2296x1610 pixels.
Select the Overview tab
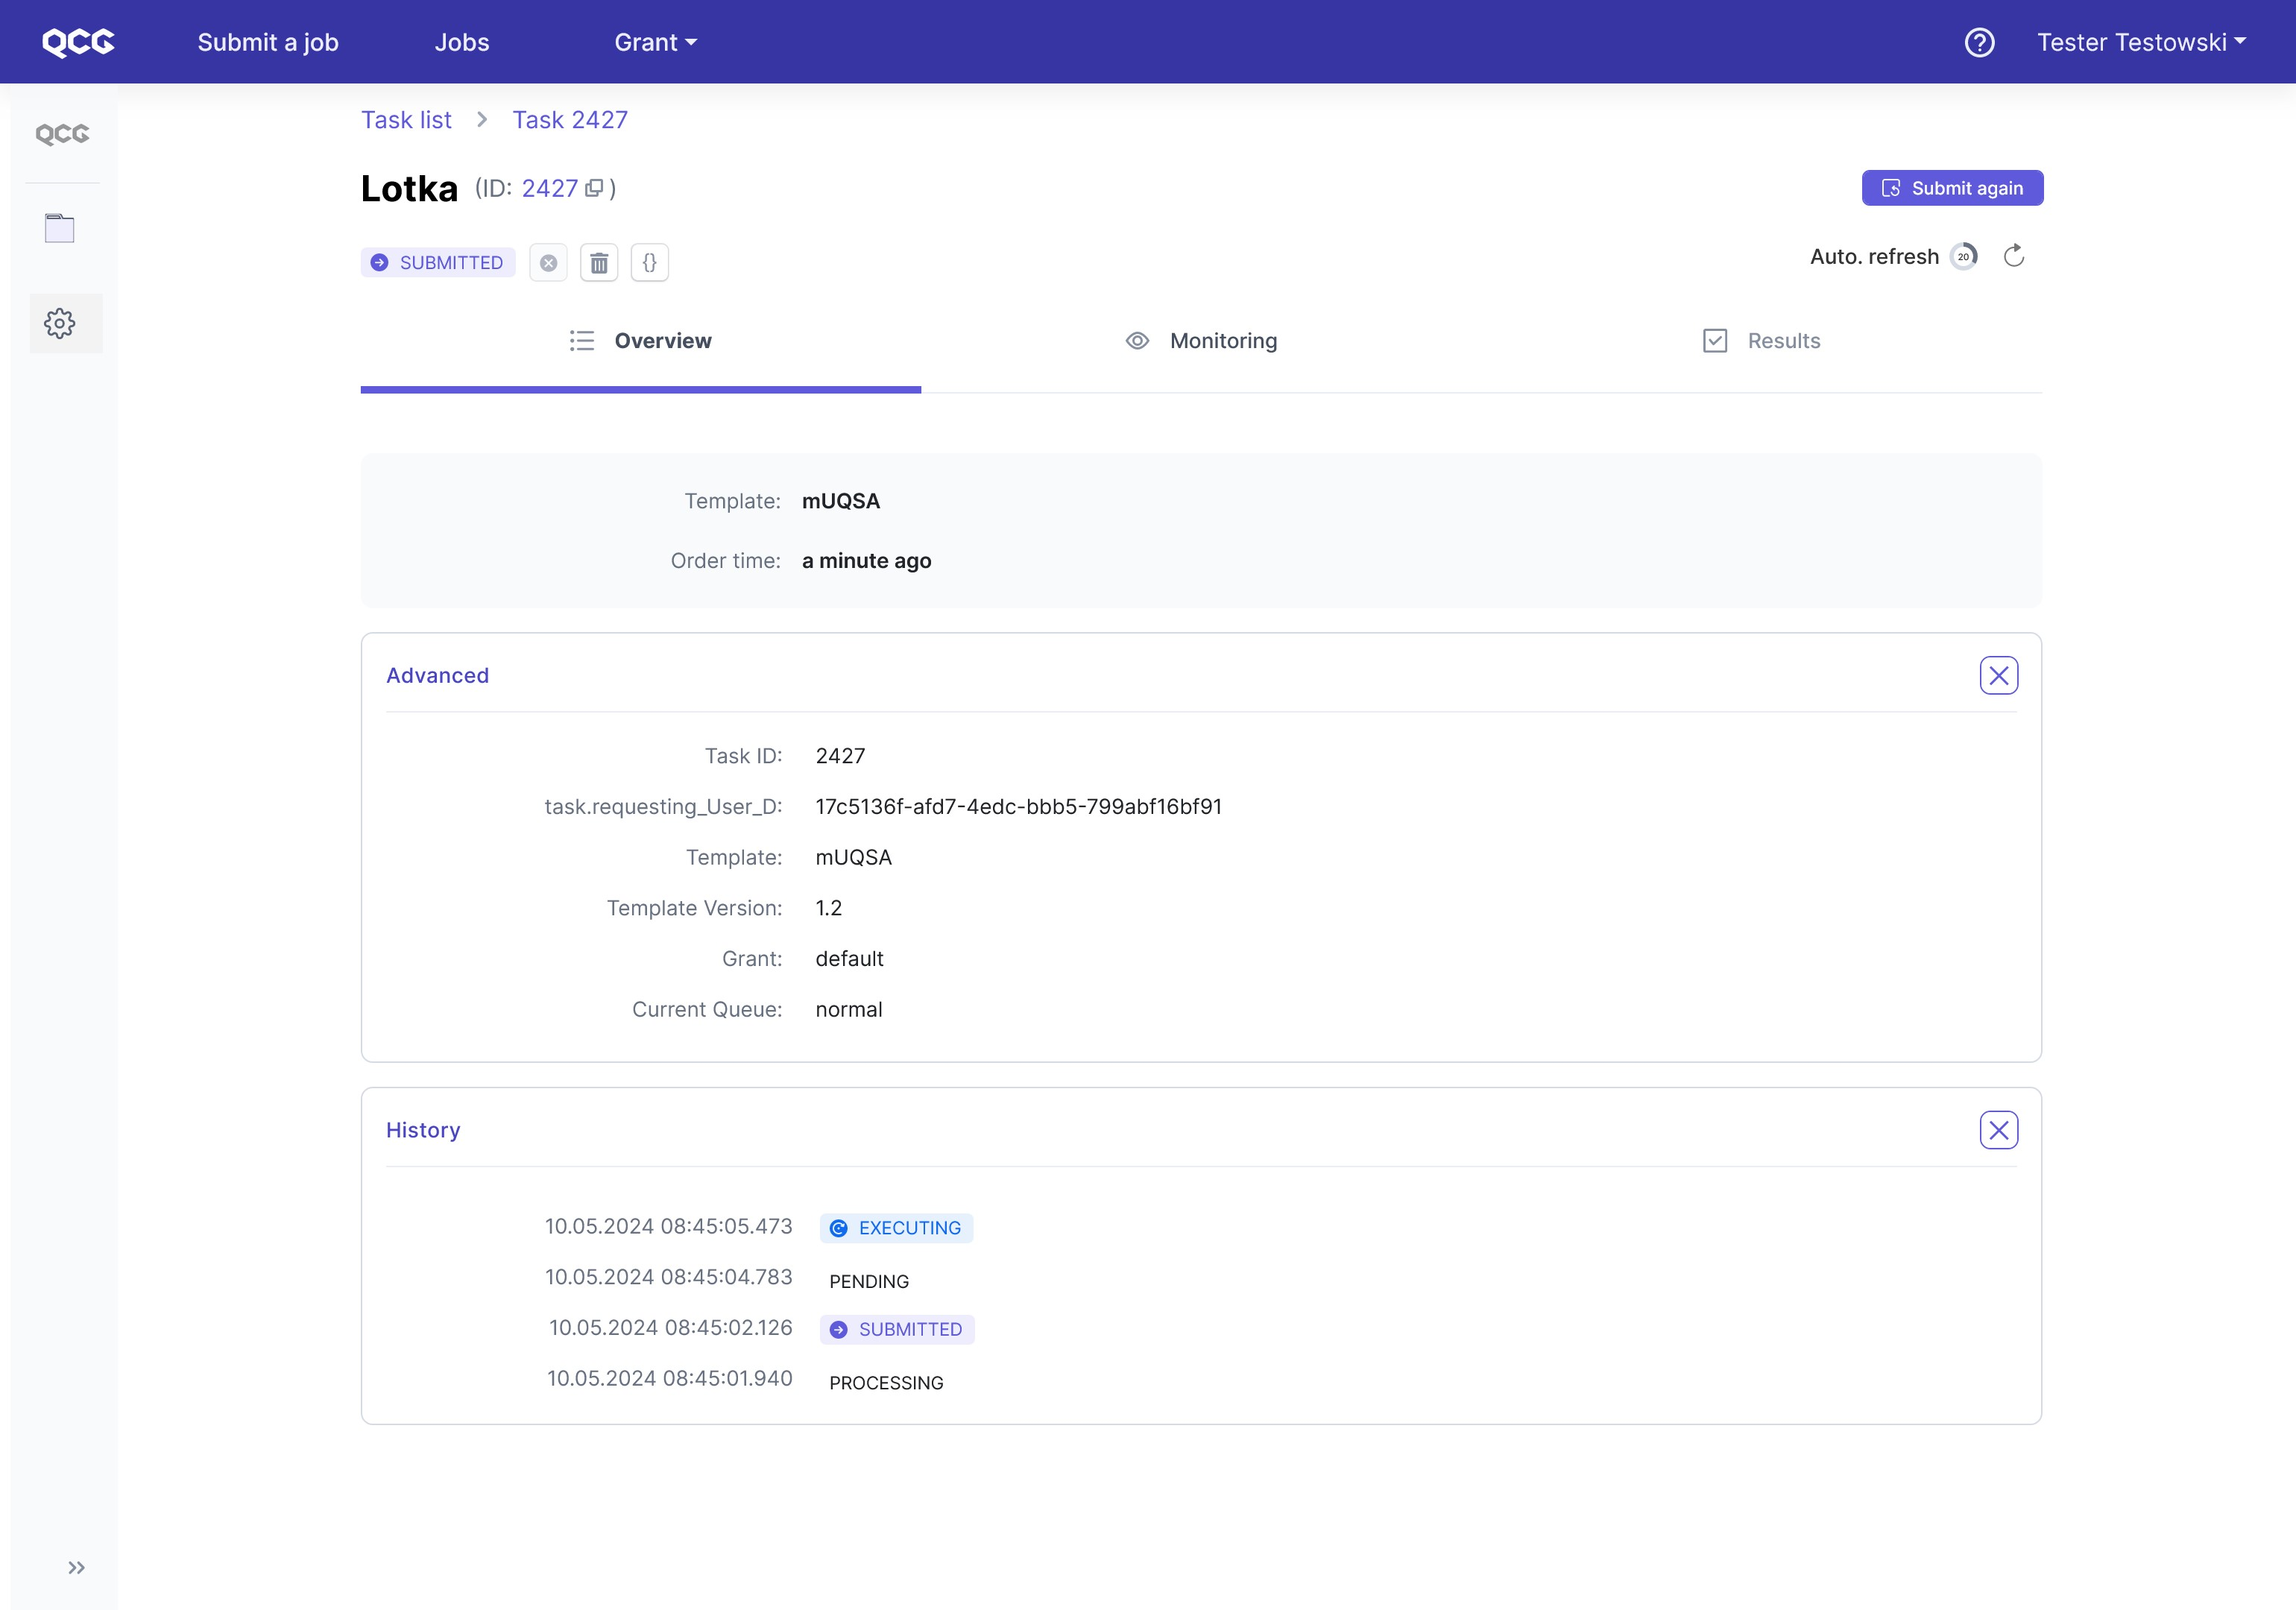pos(640,341)
